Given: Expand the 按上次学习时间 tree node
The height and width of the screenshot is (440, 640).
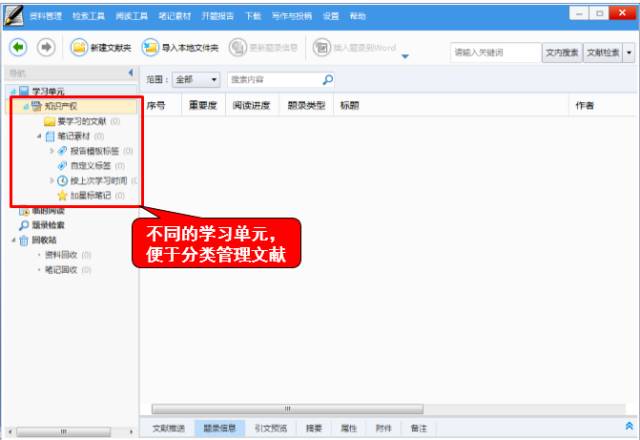Looking at the screenshot, I should [51, 180].
